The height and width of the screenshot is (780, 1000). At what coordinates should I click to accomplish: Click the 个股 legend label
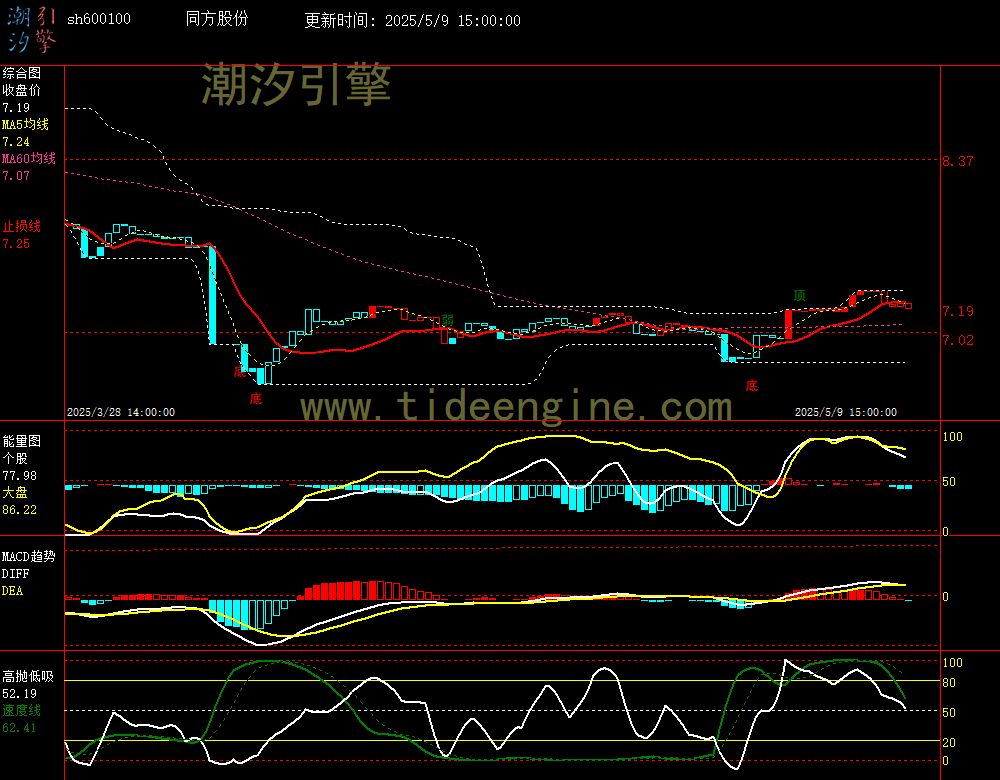15,458
